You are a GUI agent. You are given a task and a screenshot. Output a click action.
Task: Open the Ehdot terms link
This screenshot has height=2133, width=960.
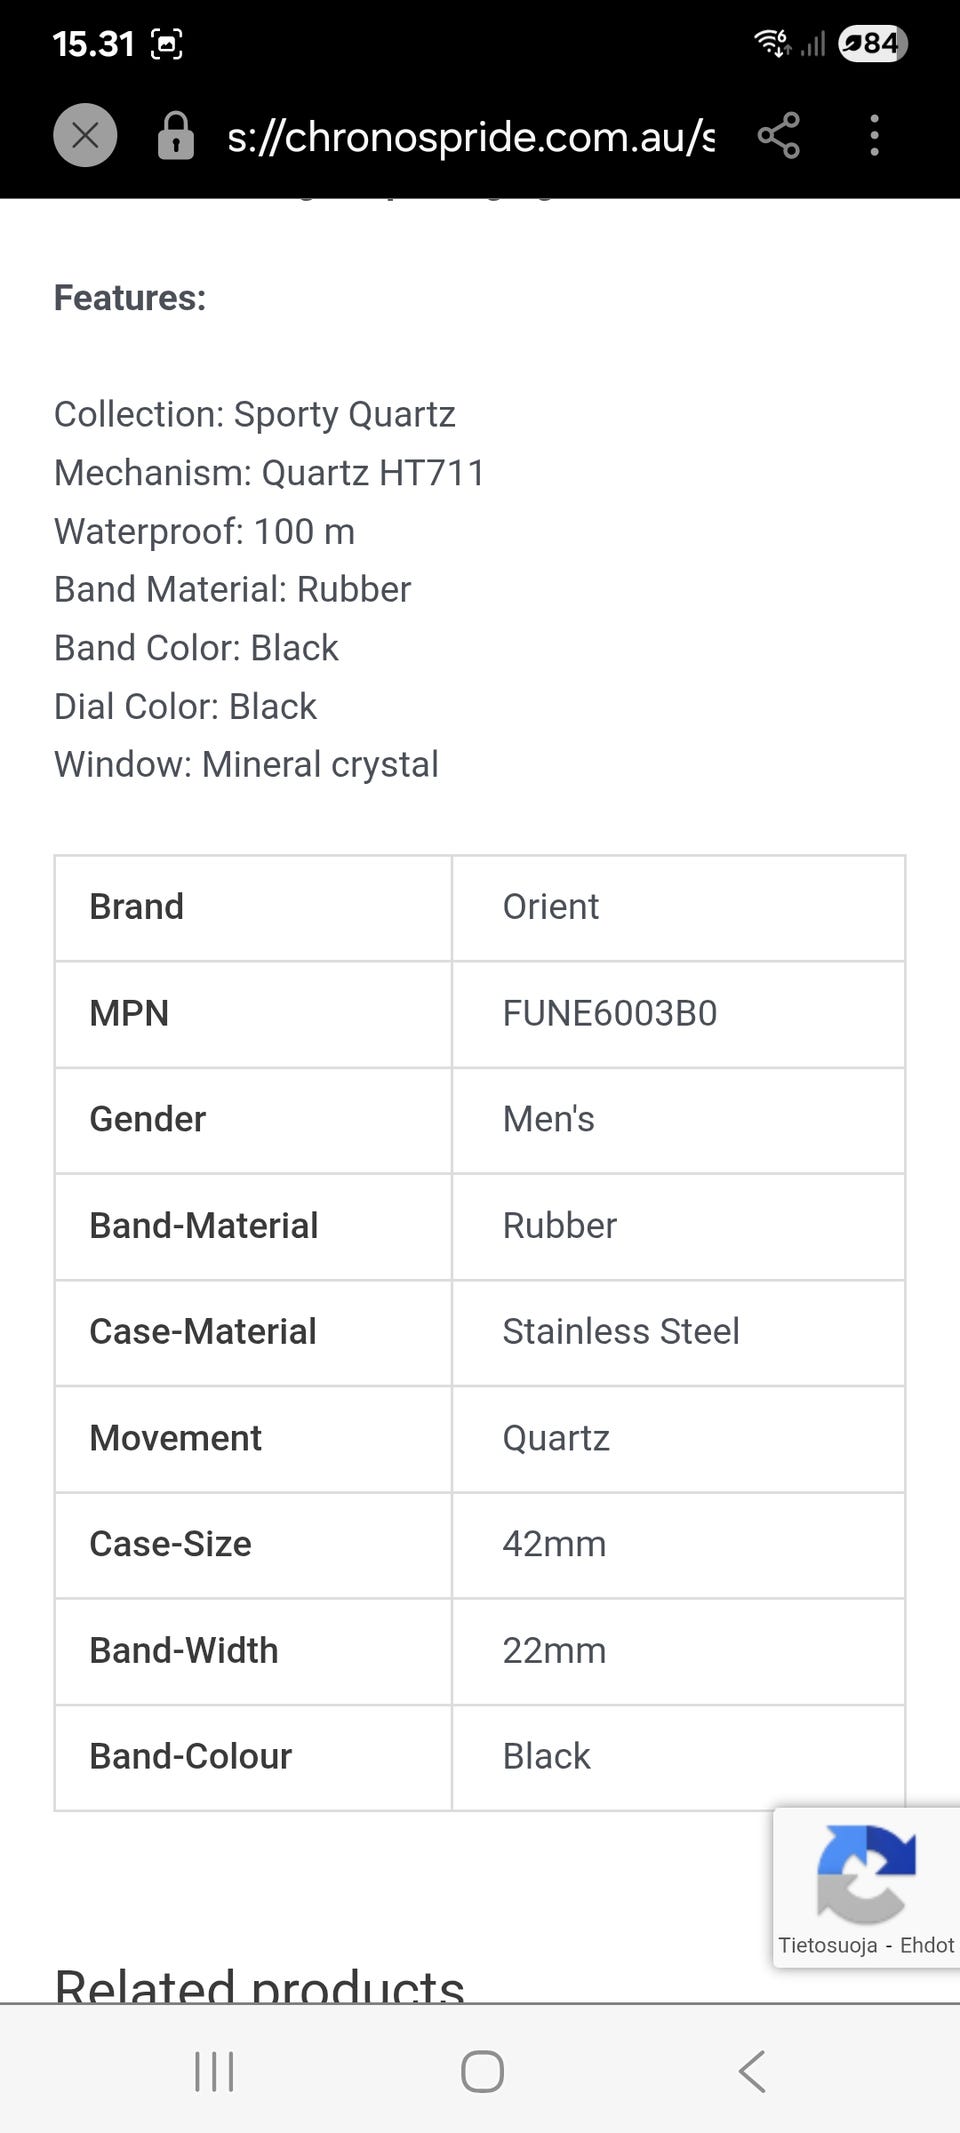click(927, 1945)
